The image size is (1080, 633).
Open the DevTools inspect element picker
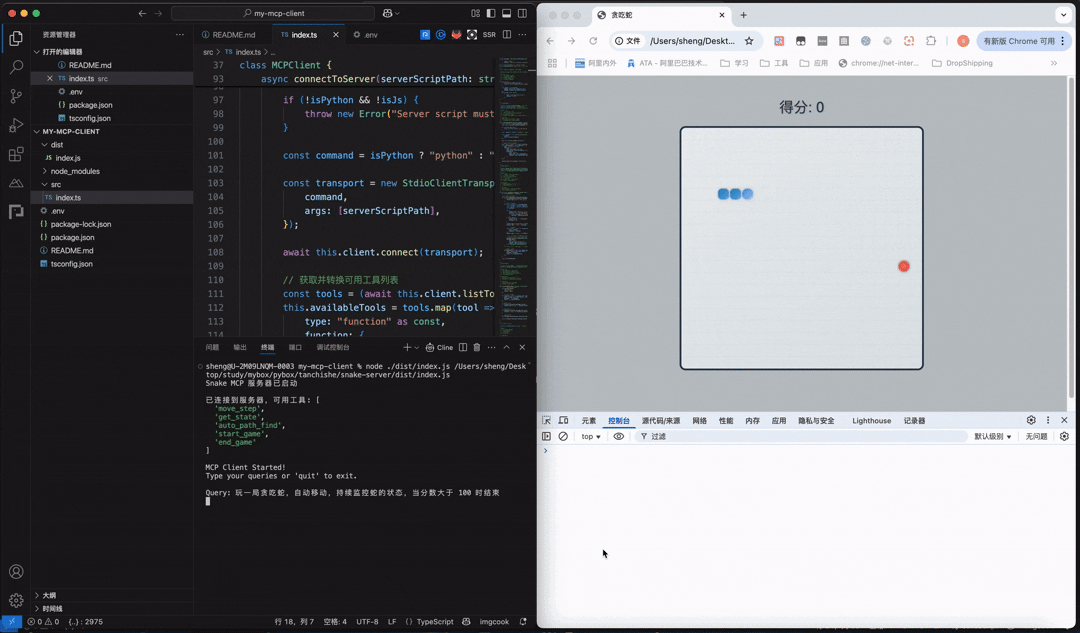point(547,421)
